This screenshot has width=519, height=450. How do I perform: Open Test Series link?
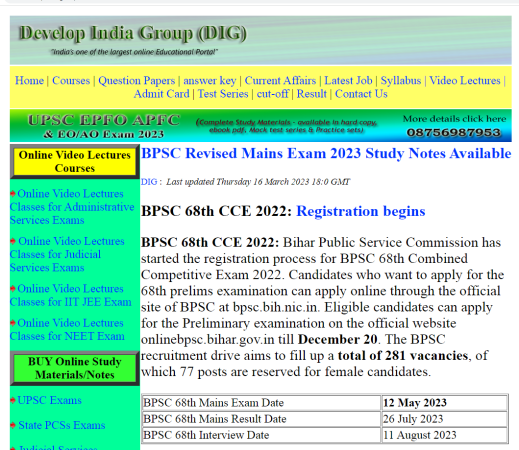point(223,94)
